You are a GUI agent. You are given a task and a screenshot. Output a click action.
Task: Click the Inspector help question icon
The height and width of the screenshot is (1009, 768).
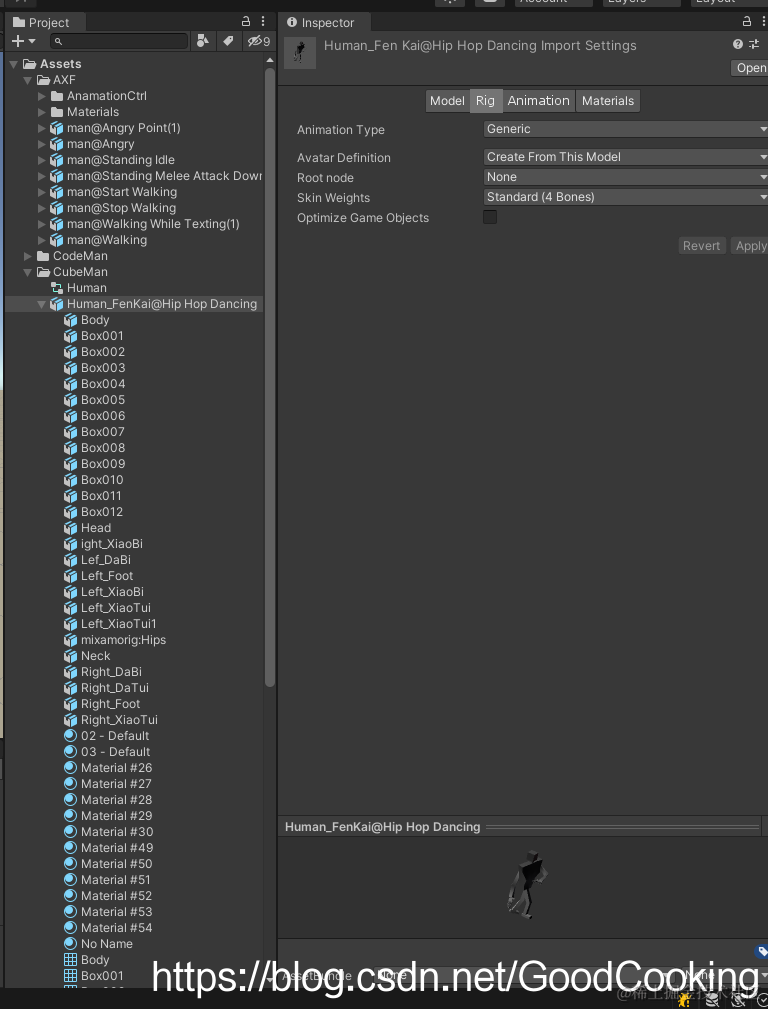tap(738, 44)
